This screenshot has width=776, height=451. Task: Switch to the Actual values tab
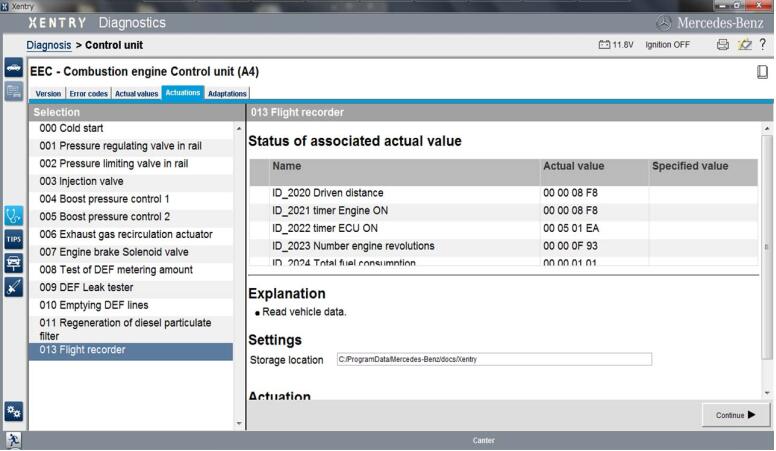point(136,94)
